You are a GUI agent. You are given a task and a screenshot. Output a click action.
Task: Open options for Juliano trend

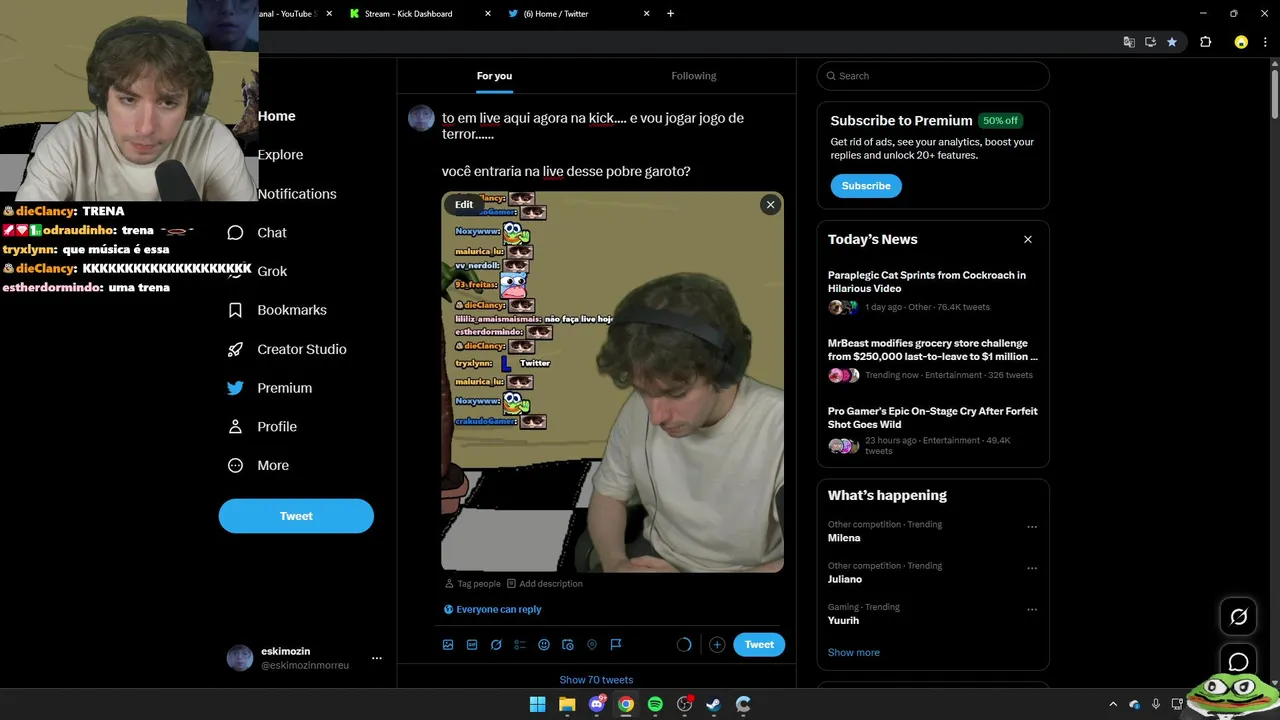pyautogui.click(x=1032, y=568)
